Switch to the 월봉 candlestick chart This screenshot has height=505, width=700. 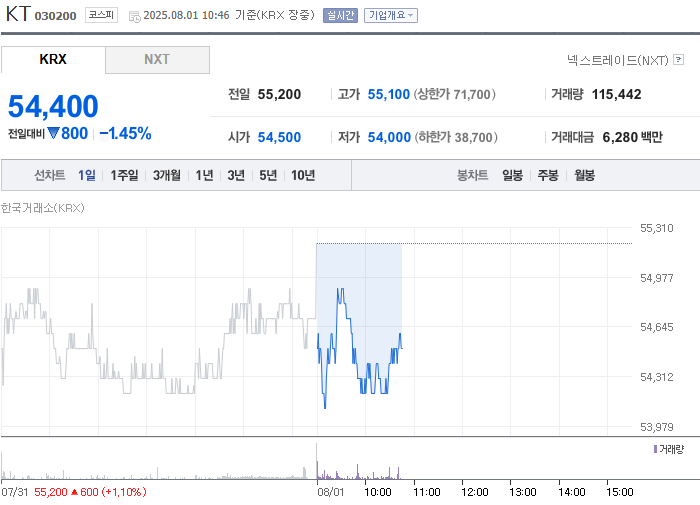click(x=584, y=175)
